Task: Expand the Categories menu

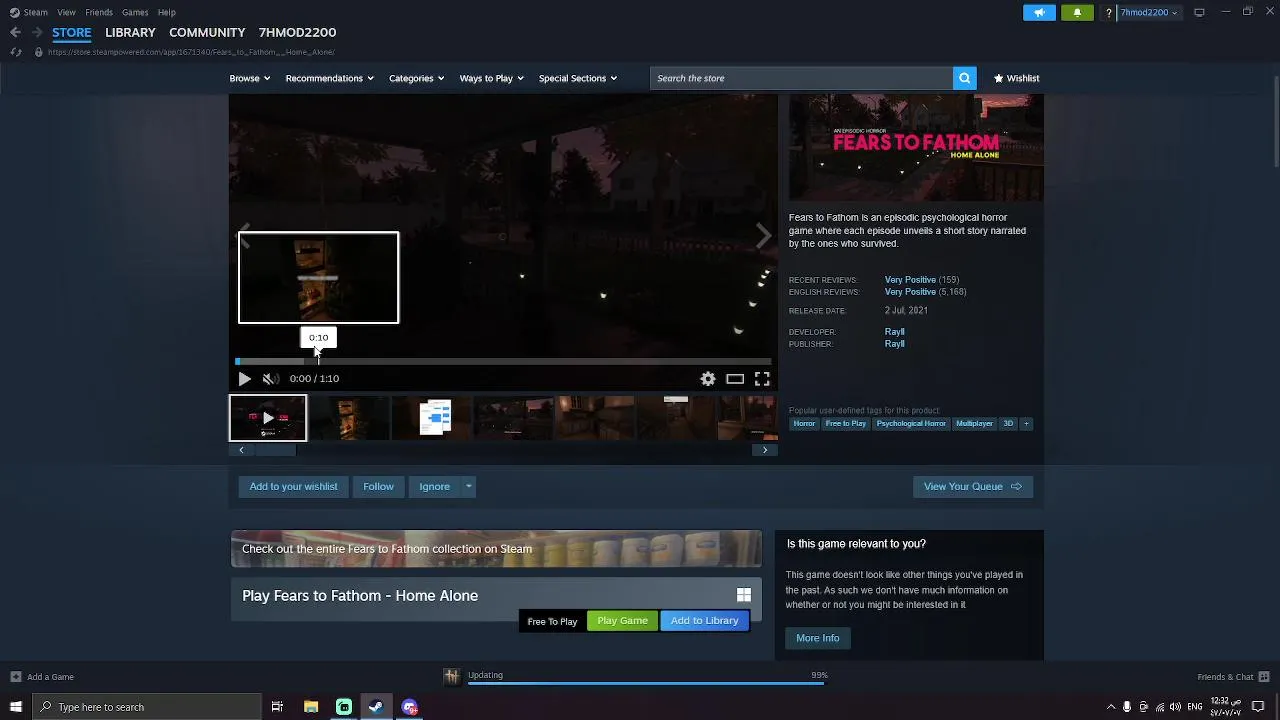Action: click(416, 78)
